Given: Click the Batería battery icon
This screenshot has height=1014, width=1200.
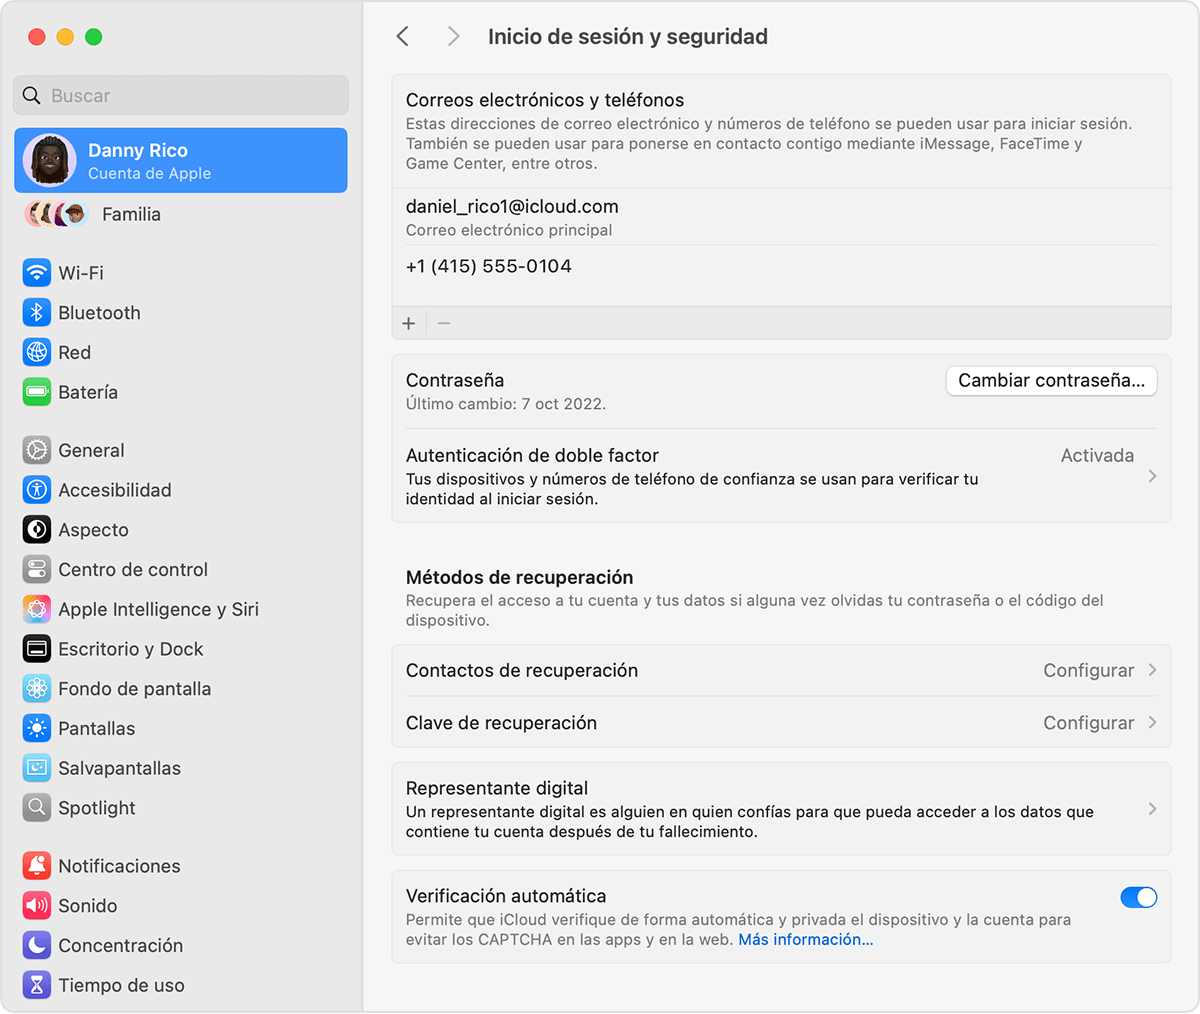Looking at the screenshot, I should coord(37,392).
